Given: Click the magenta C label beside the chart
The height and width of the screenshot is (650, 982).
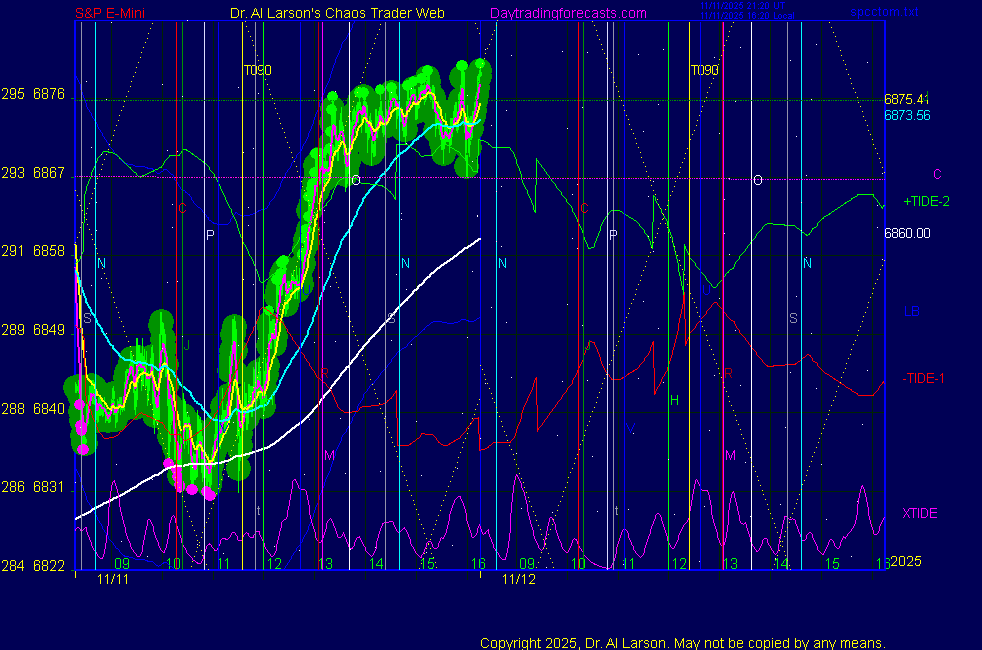Looking at the screenshot, I should pos(937,174).
